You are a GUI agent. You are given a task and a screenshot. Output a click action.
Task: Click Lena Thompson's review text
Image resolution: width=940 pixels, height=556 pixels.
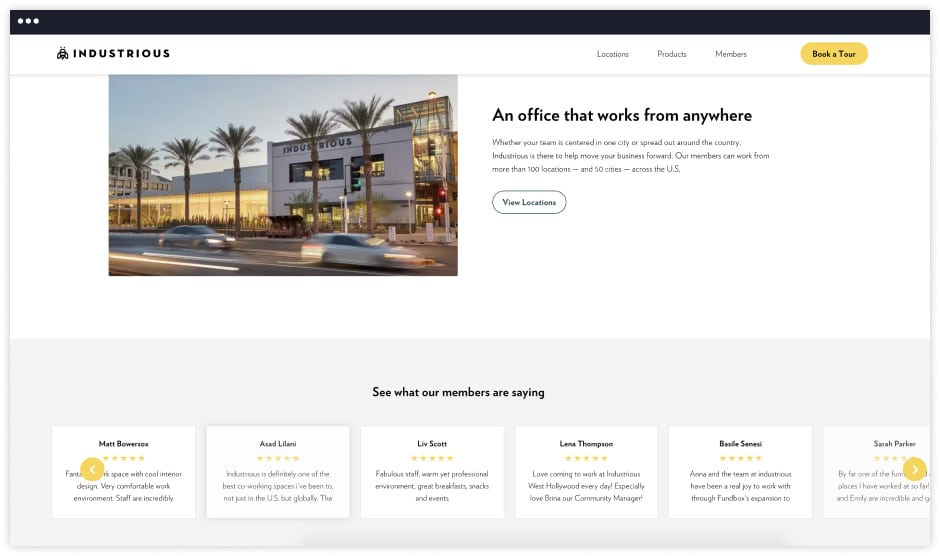[586, 486]
